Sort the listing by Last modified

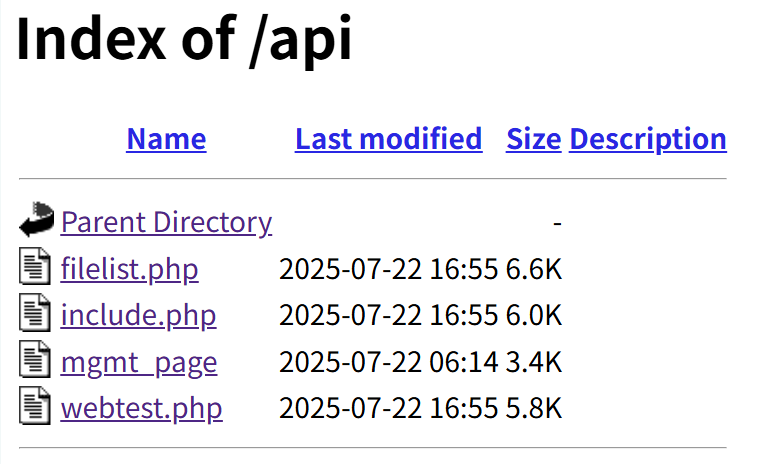click(388, 139)
